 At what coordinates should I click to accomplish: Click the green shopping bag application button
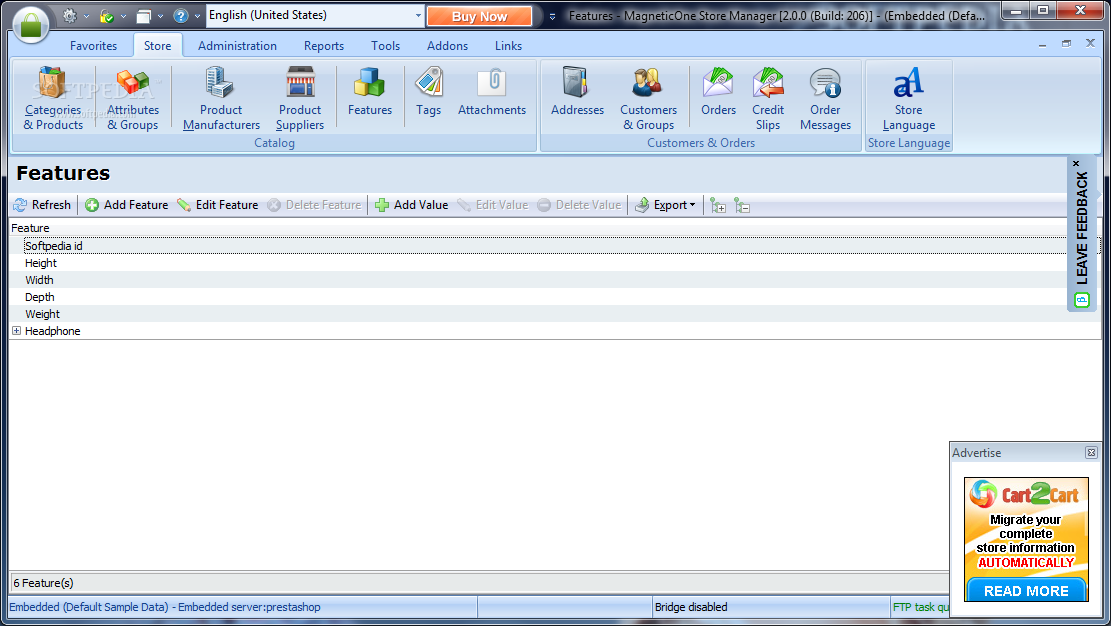30,25
